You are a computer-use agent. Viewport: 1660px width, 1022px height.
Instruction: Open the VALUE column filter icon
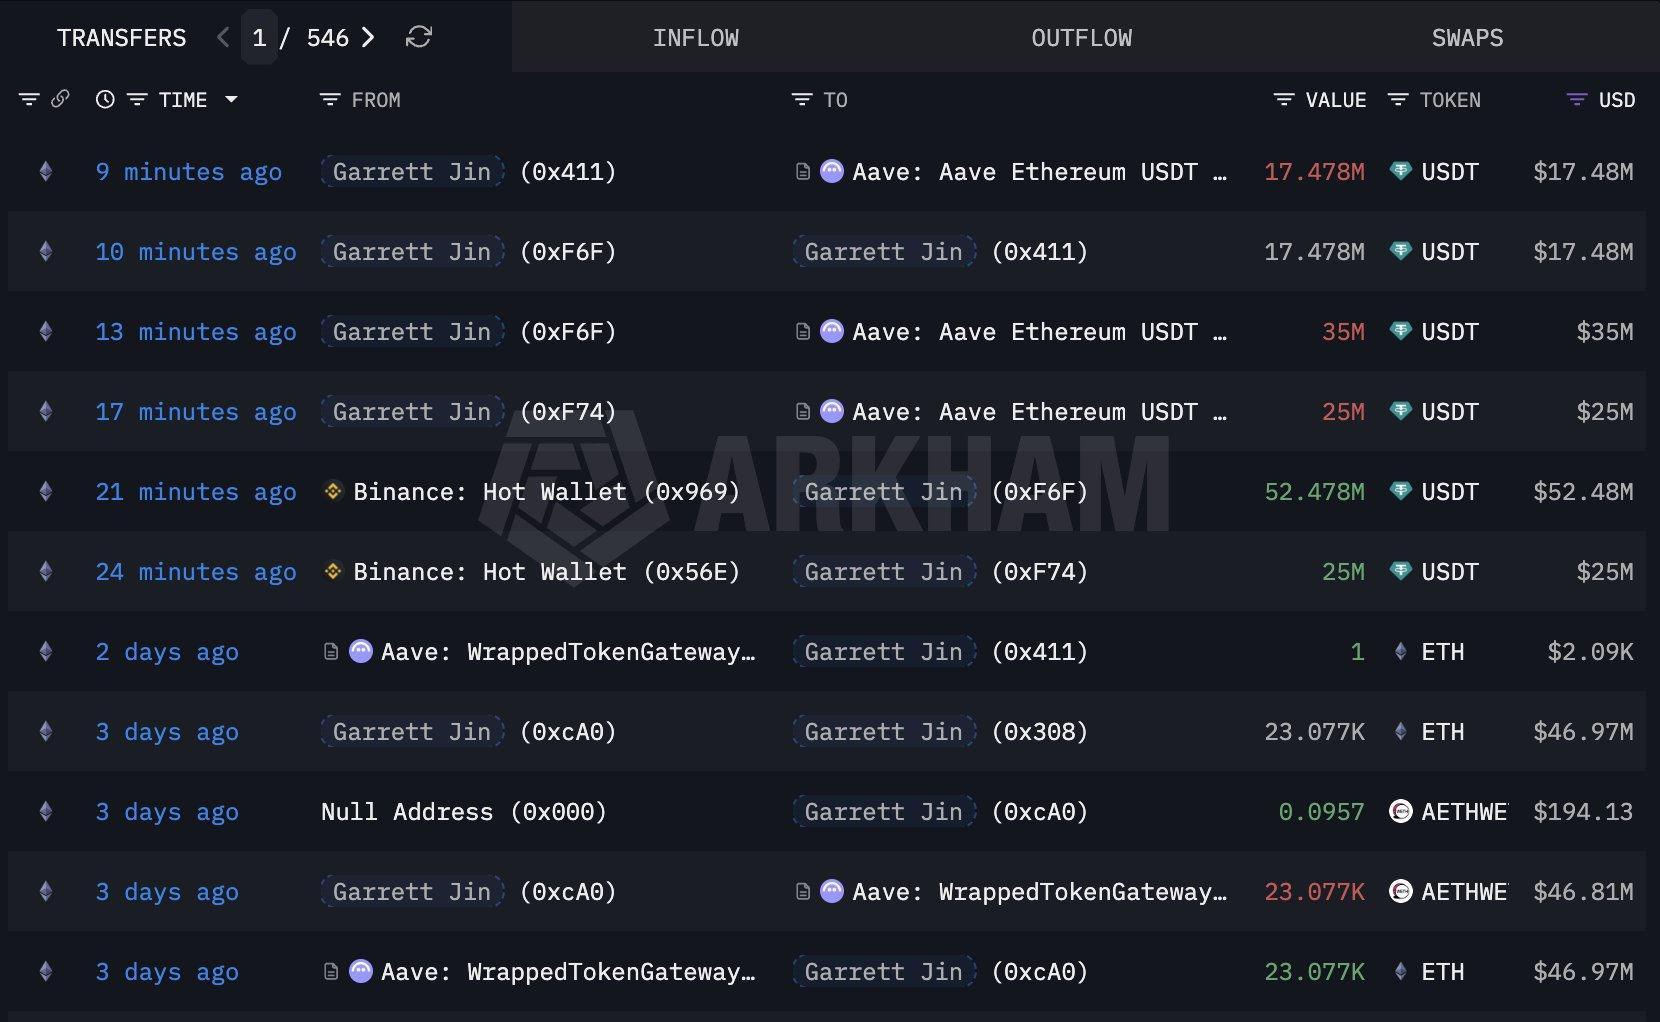click(1284, 100)
